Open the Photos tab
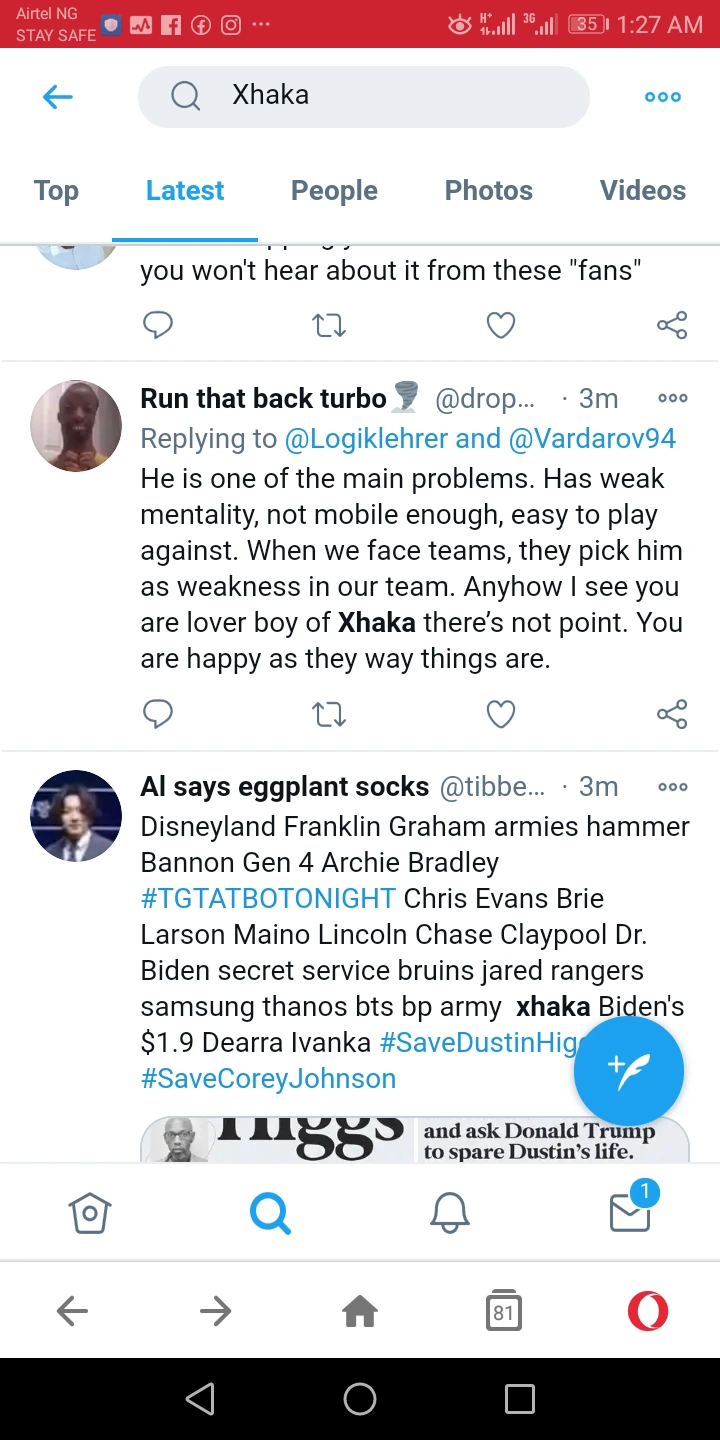This screenshot has width=720, height=1440. coord(488,191)
